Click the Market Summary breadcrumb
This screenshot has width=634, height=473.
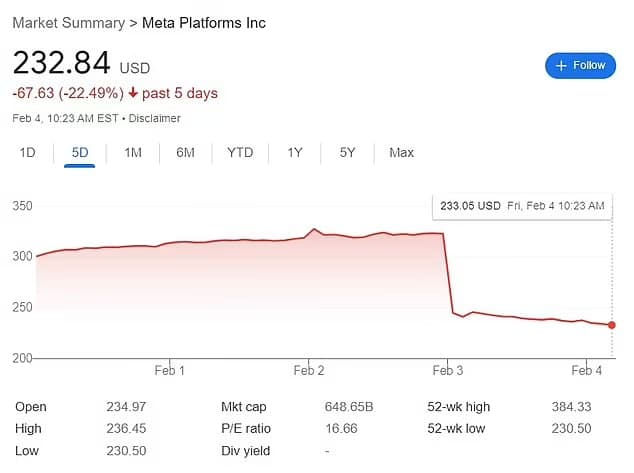68,22
